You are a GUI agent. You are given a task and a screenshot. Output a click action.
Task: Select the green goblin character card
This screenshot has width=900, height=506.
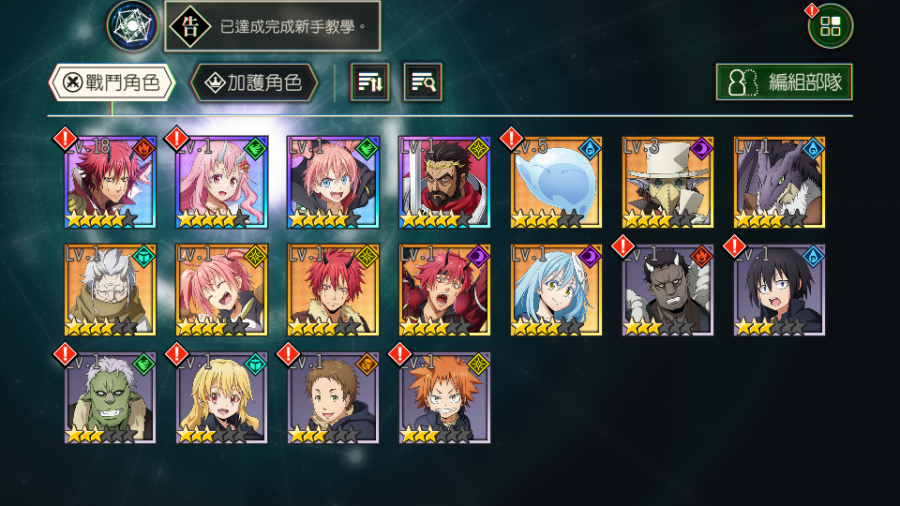pos(110,398)
